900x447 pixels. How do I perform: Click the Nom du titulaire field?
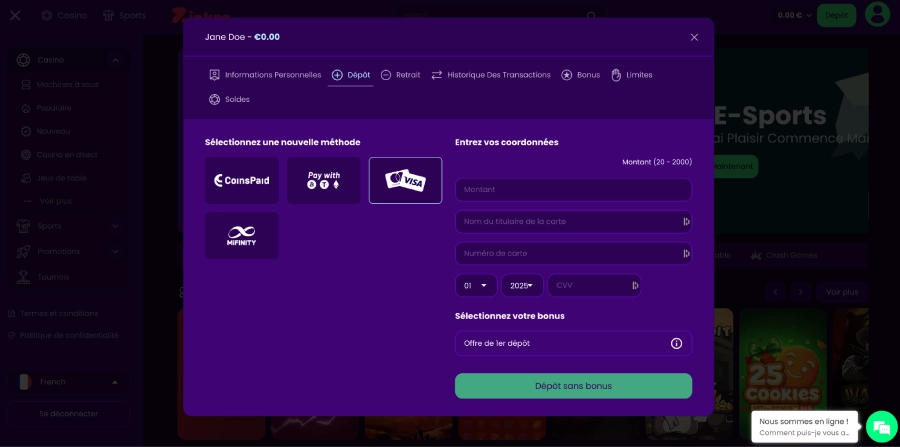[573, 221]
